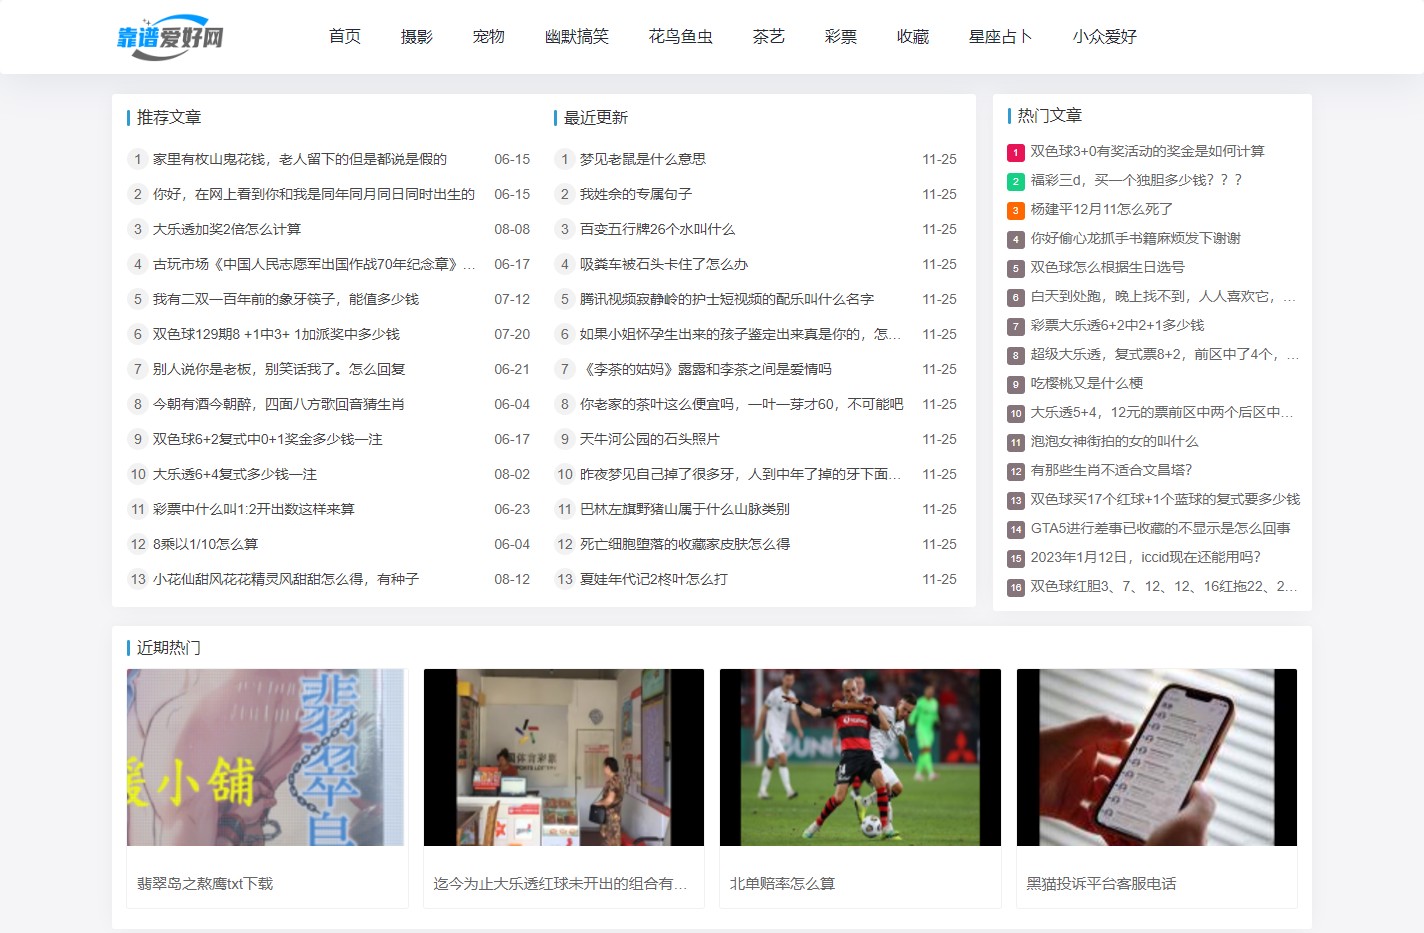Open hot article 2023年1月12日，iccid现在还能用吗
The height and width of the screenshot is (933, 1424).
pos(1146,557)
